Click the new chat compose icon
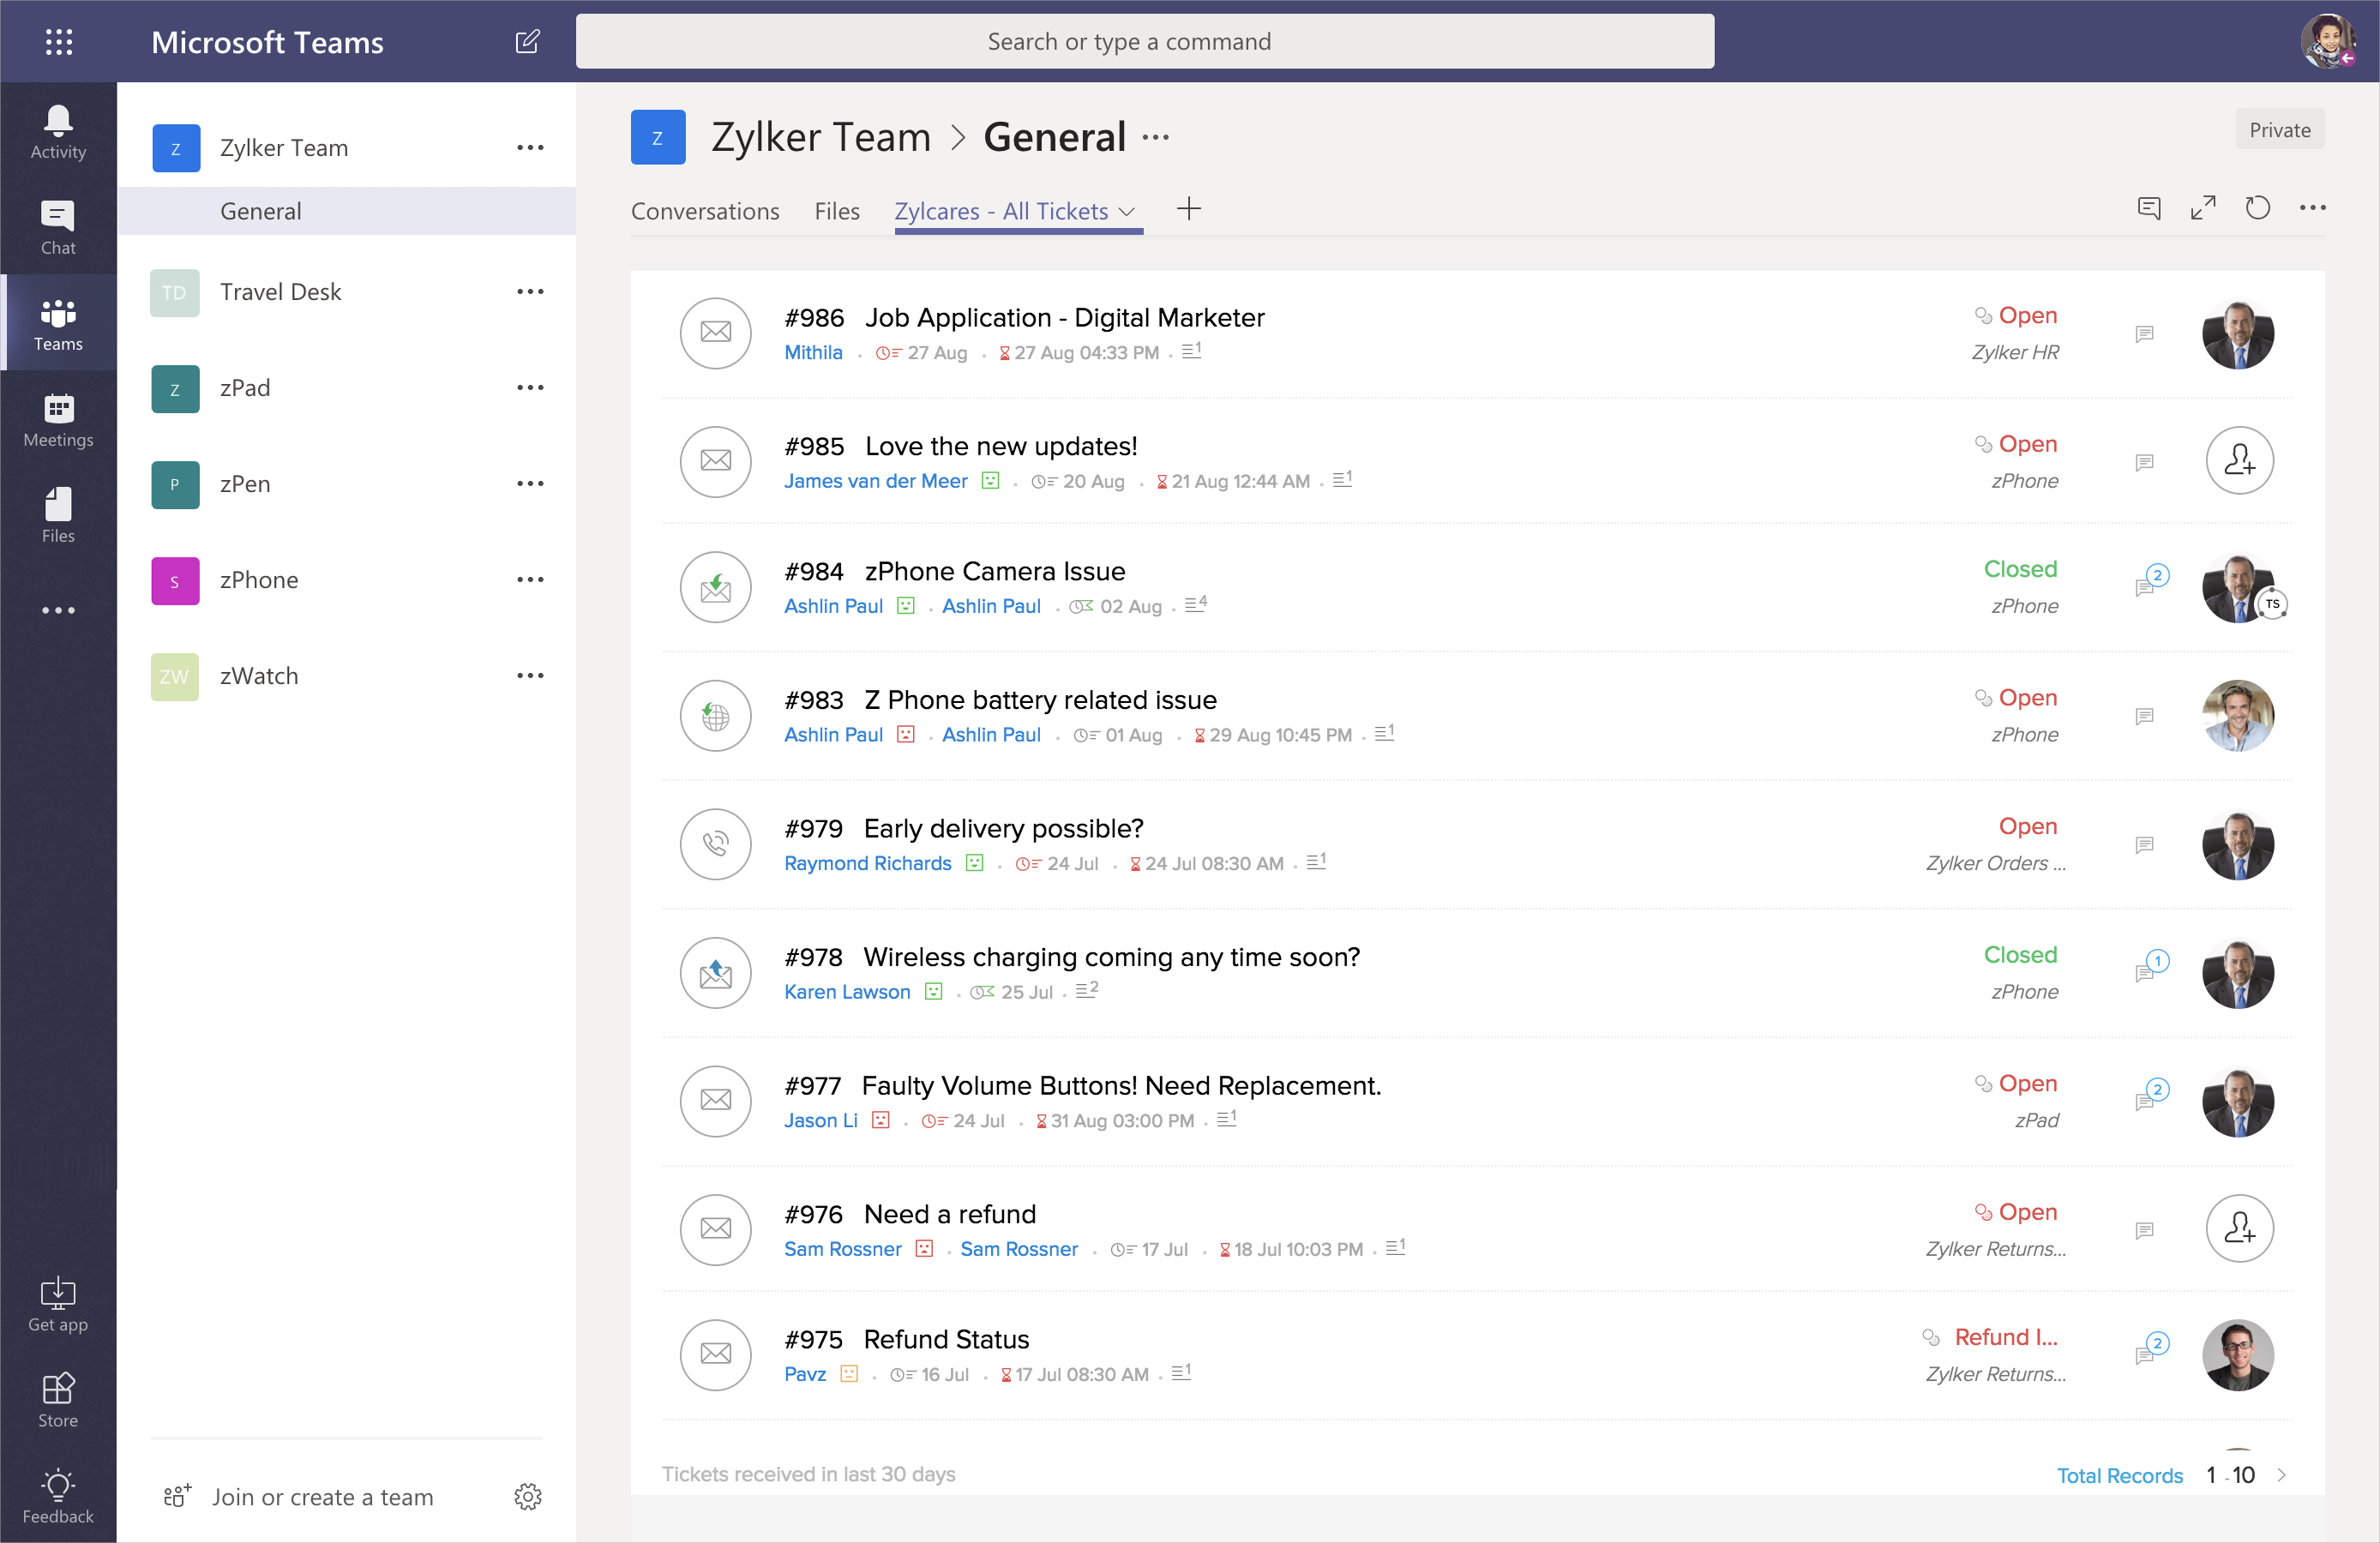The height and width of the screenshot is (1543, 2380). pos(527,42)
